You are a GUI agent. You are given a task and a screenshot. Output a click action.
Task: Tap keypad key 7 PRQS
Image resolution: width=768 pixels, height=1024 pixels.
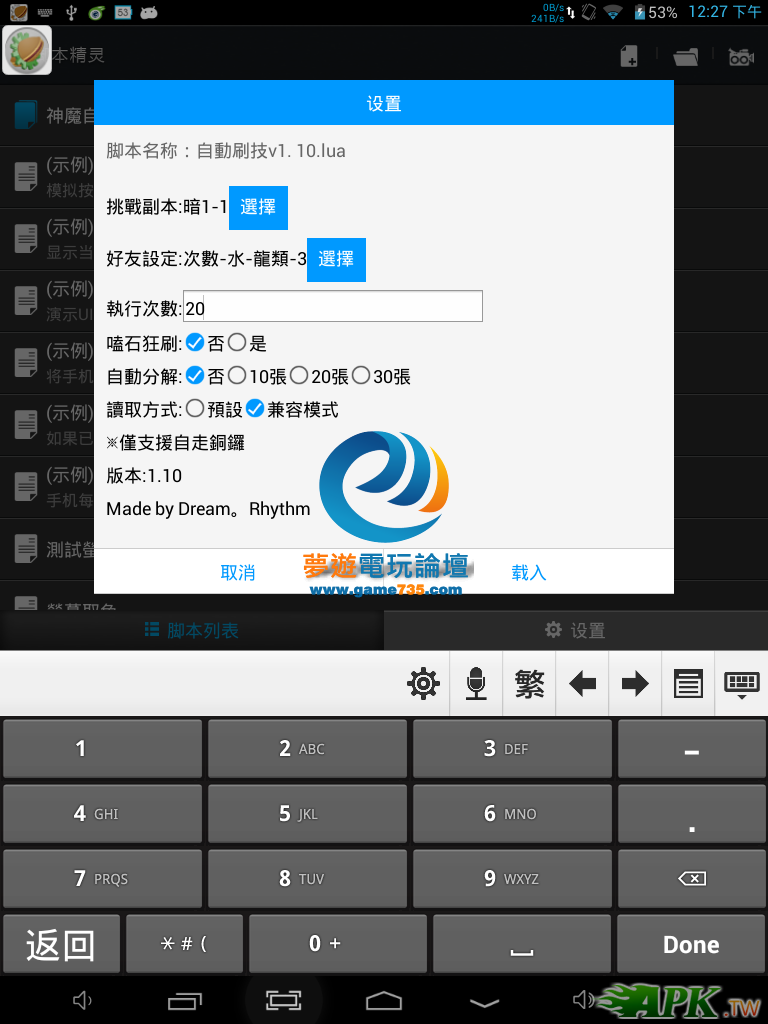tap(103, 878)
